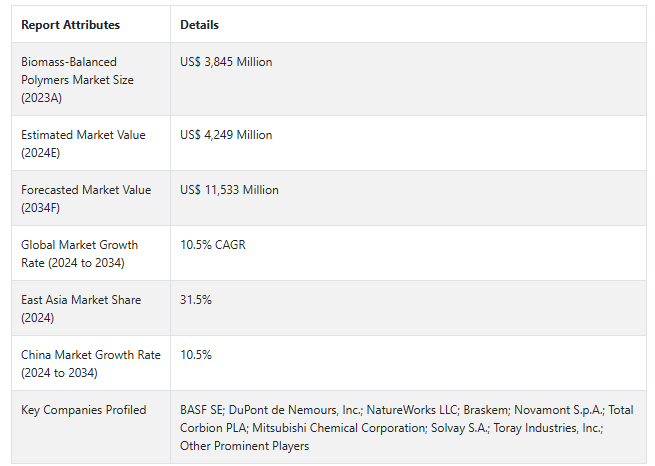Viewport: 655px width, 466px height.
Task: Select the Estimated Market Value (2024E) label
Action: (83, 144)
